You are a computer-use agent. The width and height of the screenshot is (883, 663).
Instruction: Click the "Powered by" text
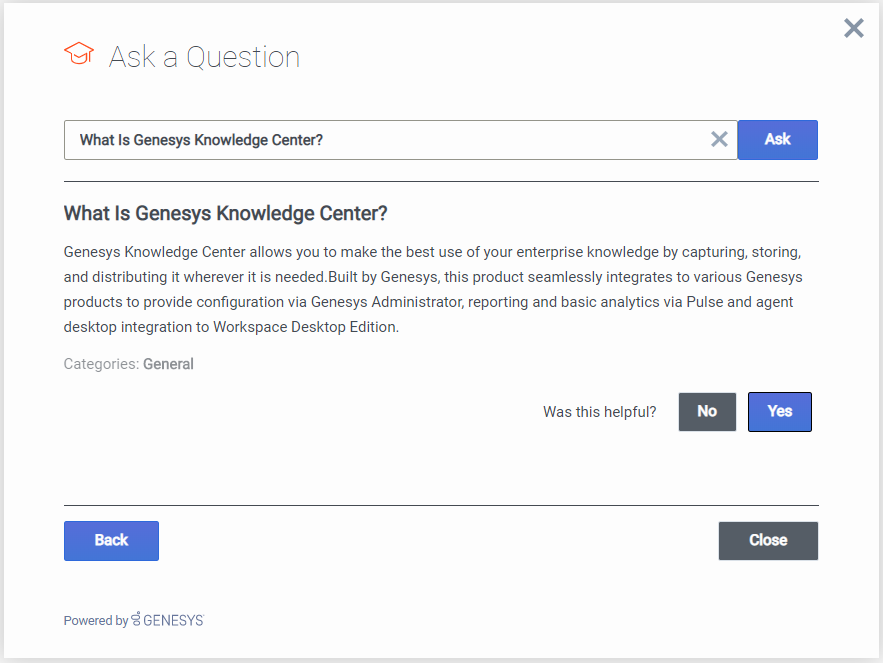(95, 621)
